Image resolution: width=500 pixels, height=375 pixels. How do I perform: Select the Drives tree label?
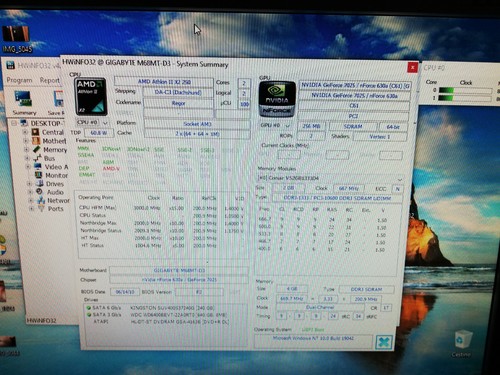point(55,184)
